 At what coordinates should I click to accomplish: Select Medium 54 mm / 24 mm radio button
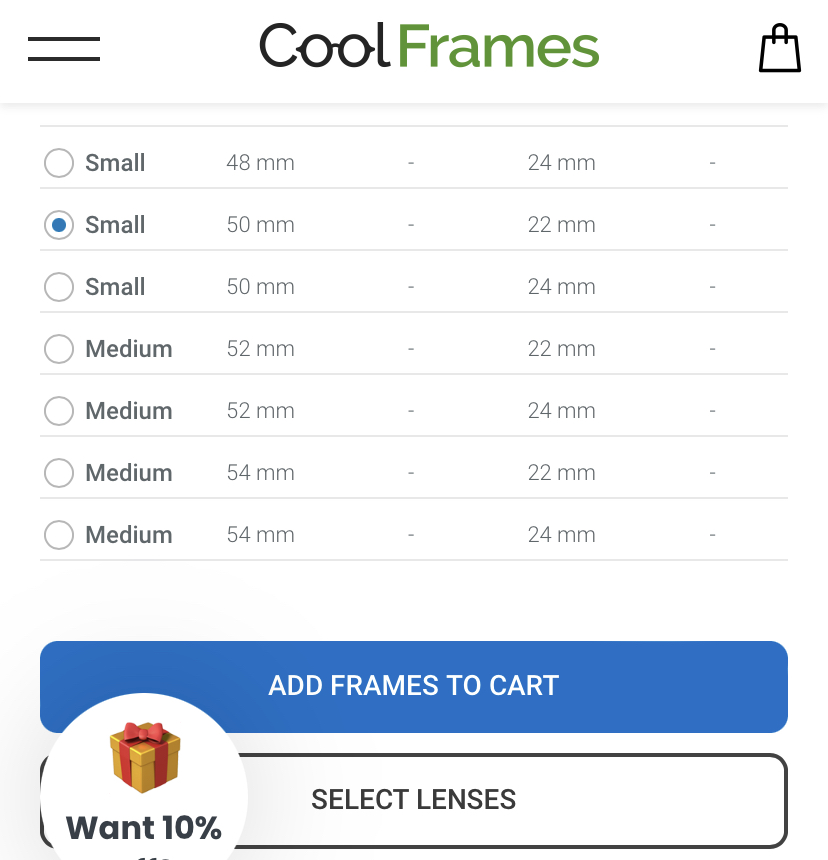tap(59, 535)
